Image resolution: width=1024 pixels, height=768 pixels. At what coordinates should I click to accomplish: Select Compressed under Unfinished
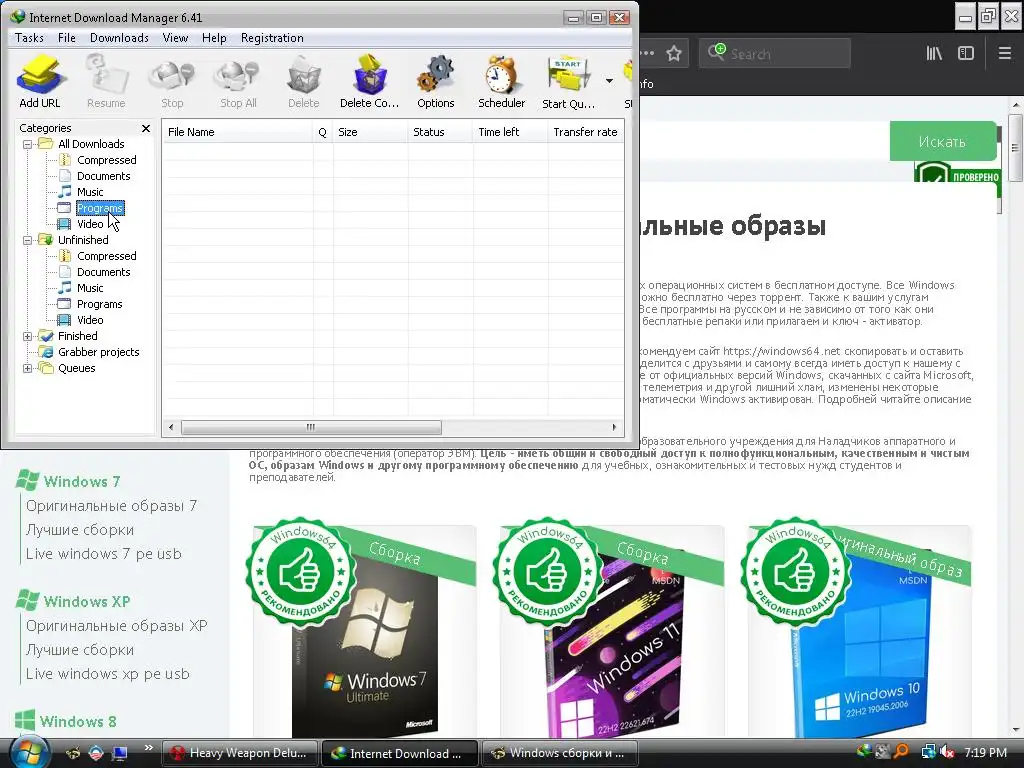[x=106, y=256]
